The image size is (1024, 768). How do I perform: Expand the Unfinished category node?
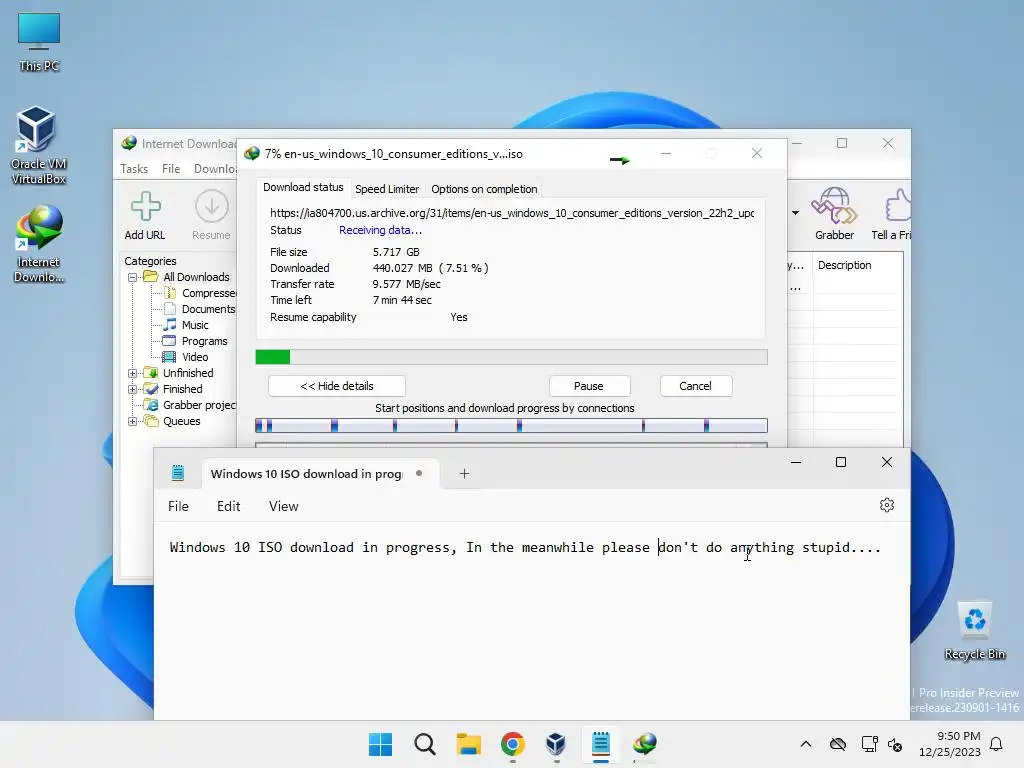[133, 373]
